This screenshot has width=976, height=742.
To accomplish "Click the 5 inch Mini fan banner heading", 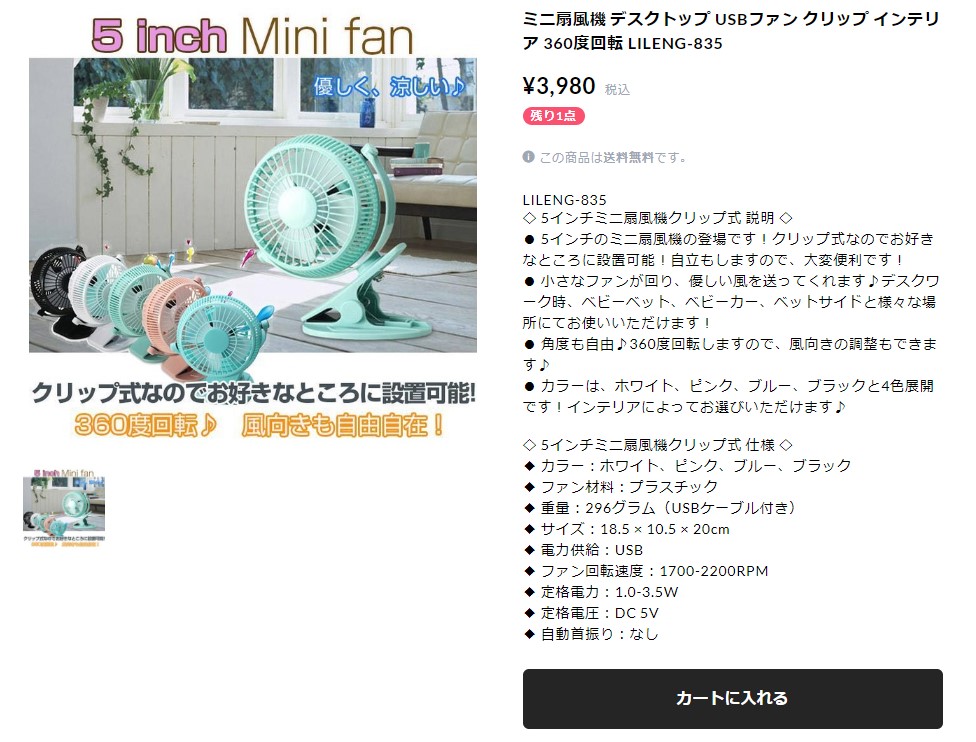I will pos(253,35).
